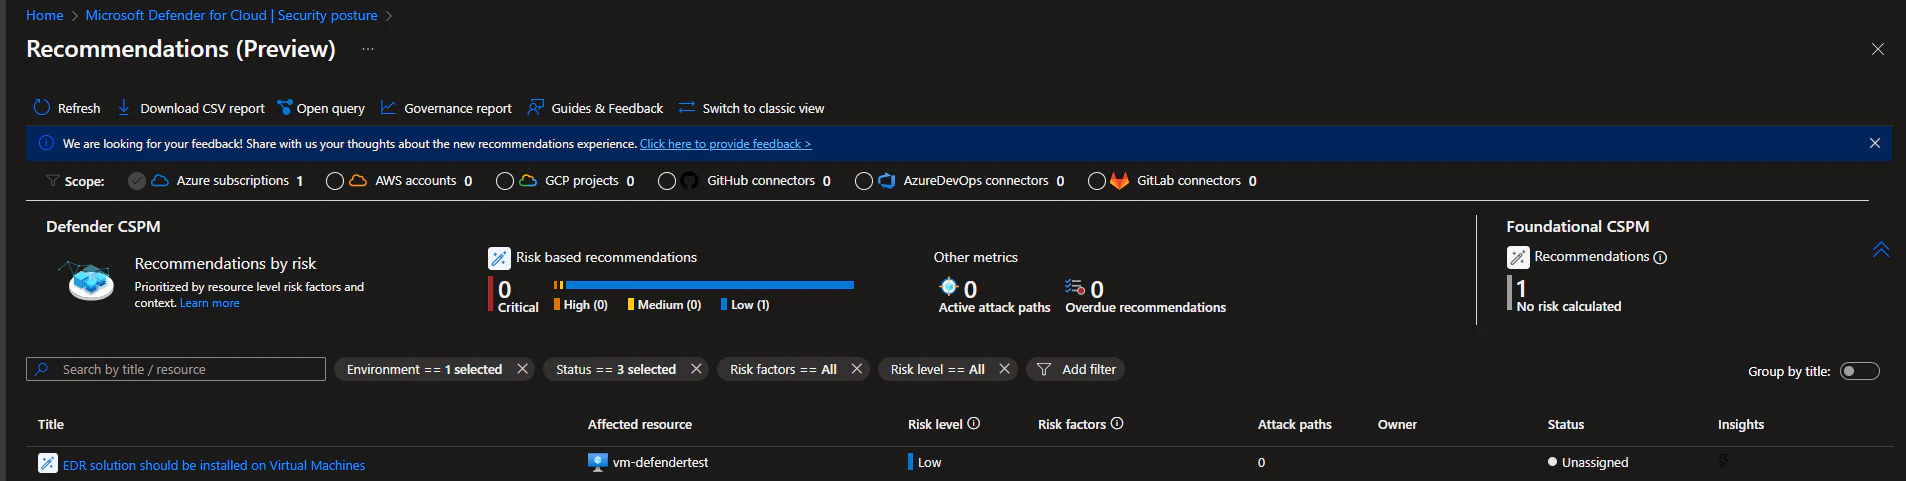
Task: Click the vm-defendertest virtual machine icon
Action: [x=598, y=462]
